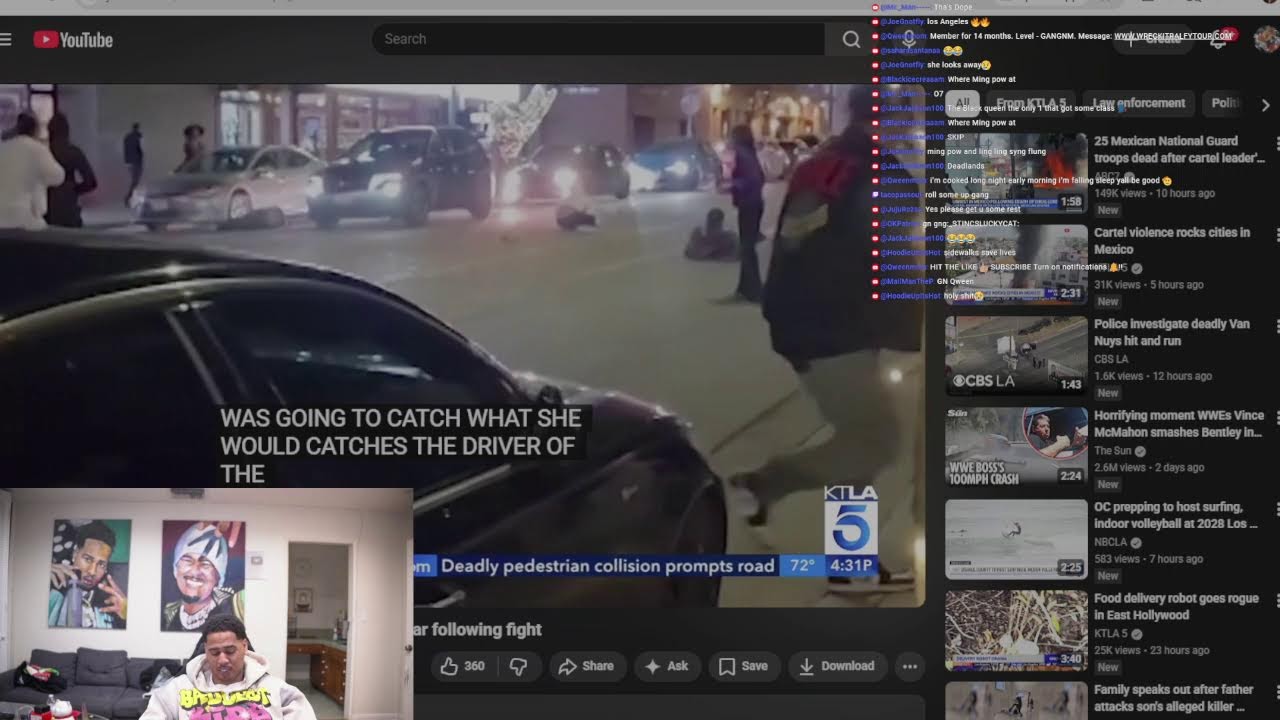The width and height of the screenshot is (1280, 720).
Task: Open title 'Police investigate deadly Van Nuys hit and run'
Action: (1173, 333)
